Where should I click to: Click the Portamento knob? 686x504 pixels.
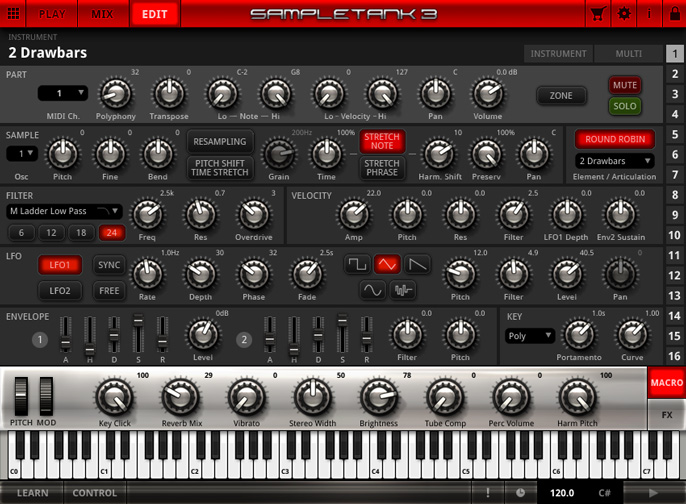click(x=579, y=335)
